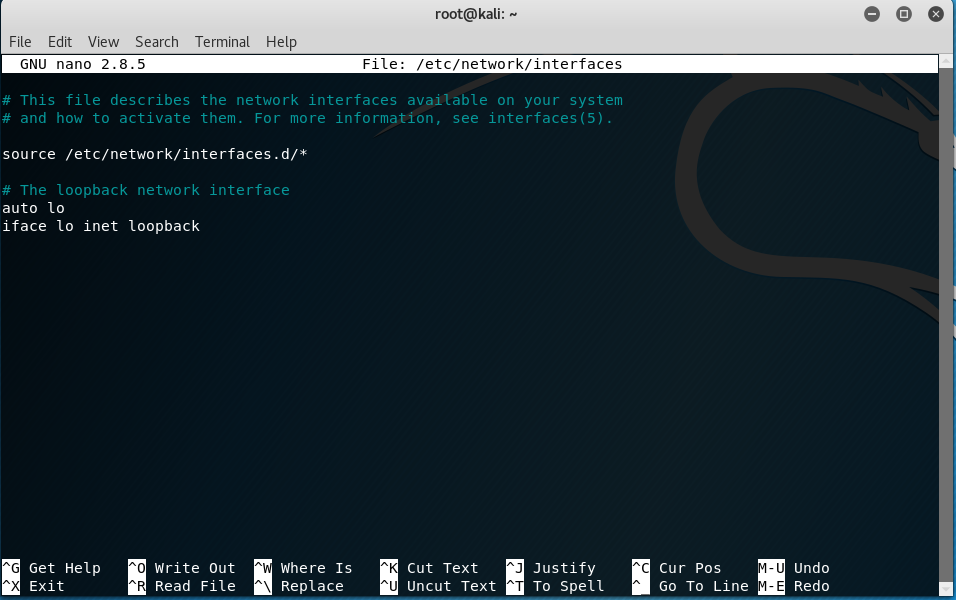Click the iface lo inet loopback line
The height and width of the screenshot is (600, 956).
click(102, 226)
